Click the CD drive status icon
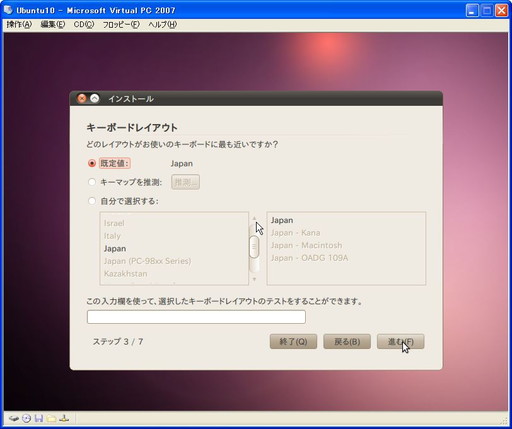 pyautogui.click(x=26, y=418)
